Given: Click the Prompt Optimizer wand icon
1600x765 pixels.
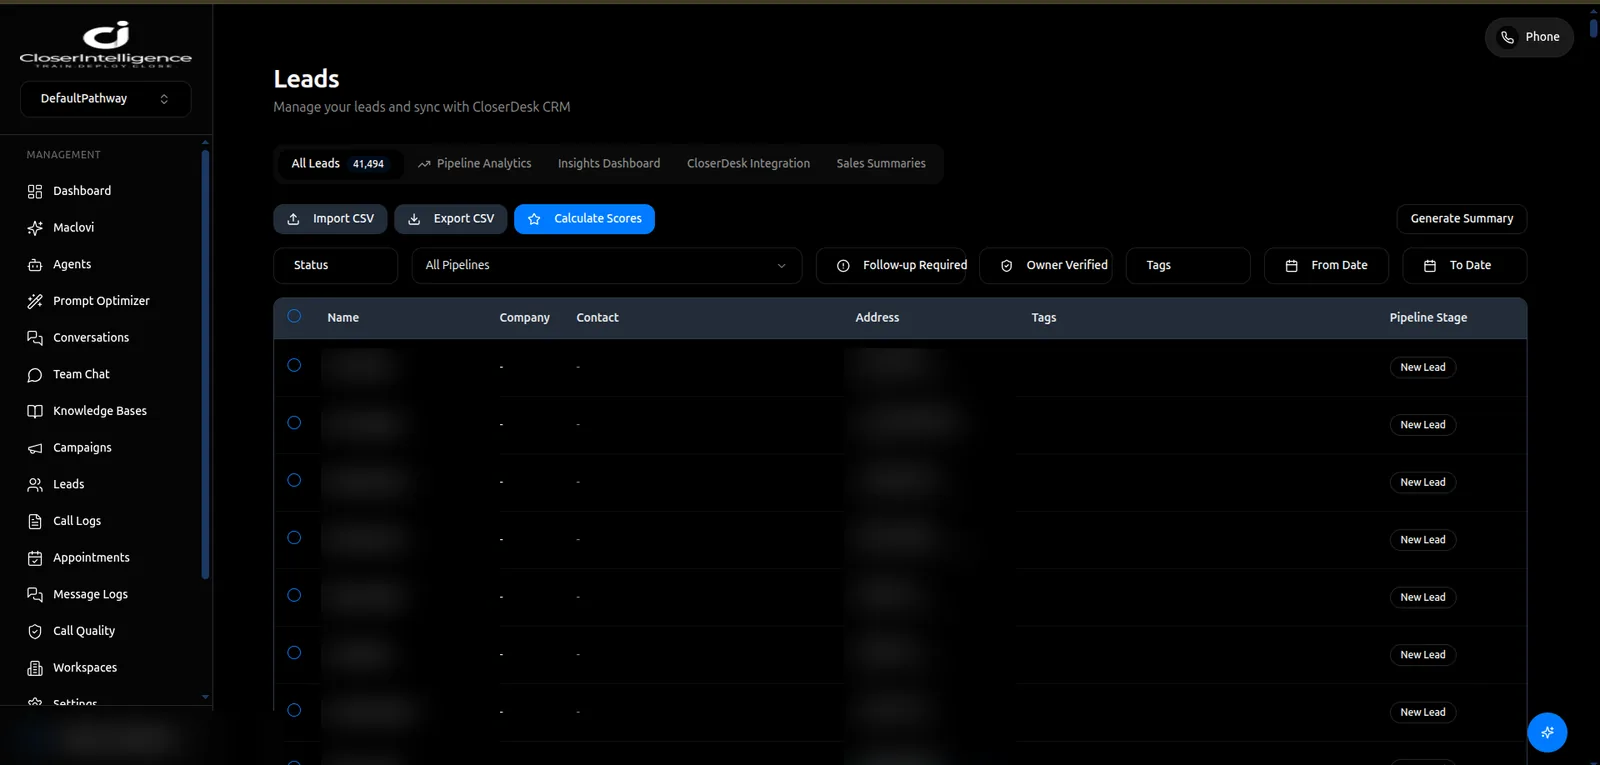Looking at the screenshot, I should [35, 301].
